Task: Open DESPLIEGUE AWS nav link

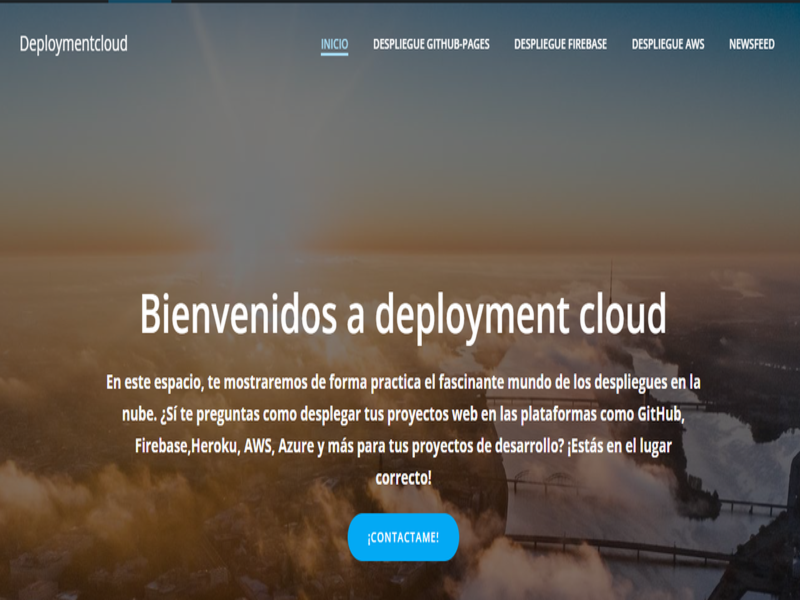Action: [668, 44]
